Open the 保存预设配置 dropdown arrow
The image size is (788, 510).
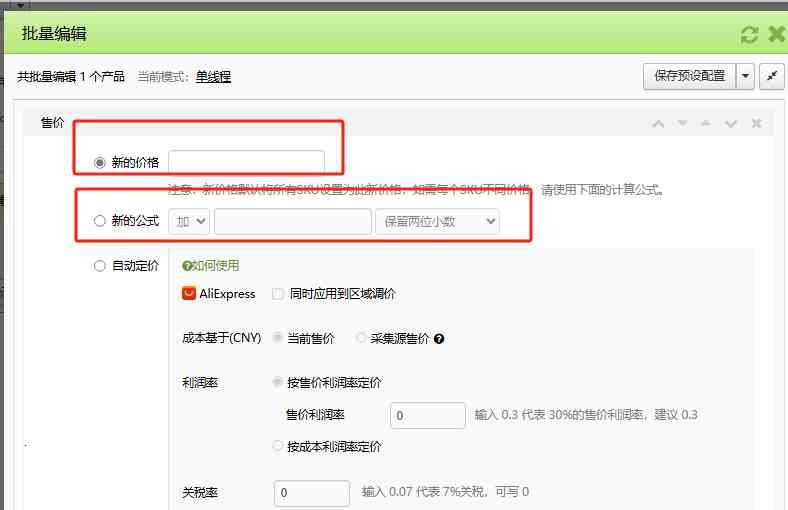coord(745,76)
